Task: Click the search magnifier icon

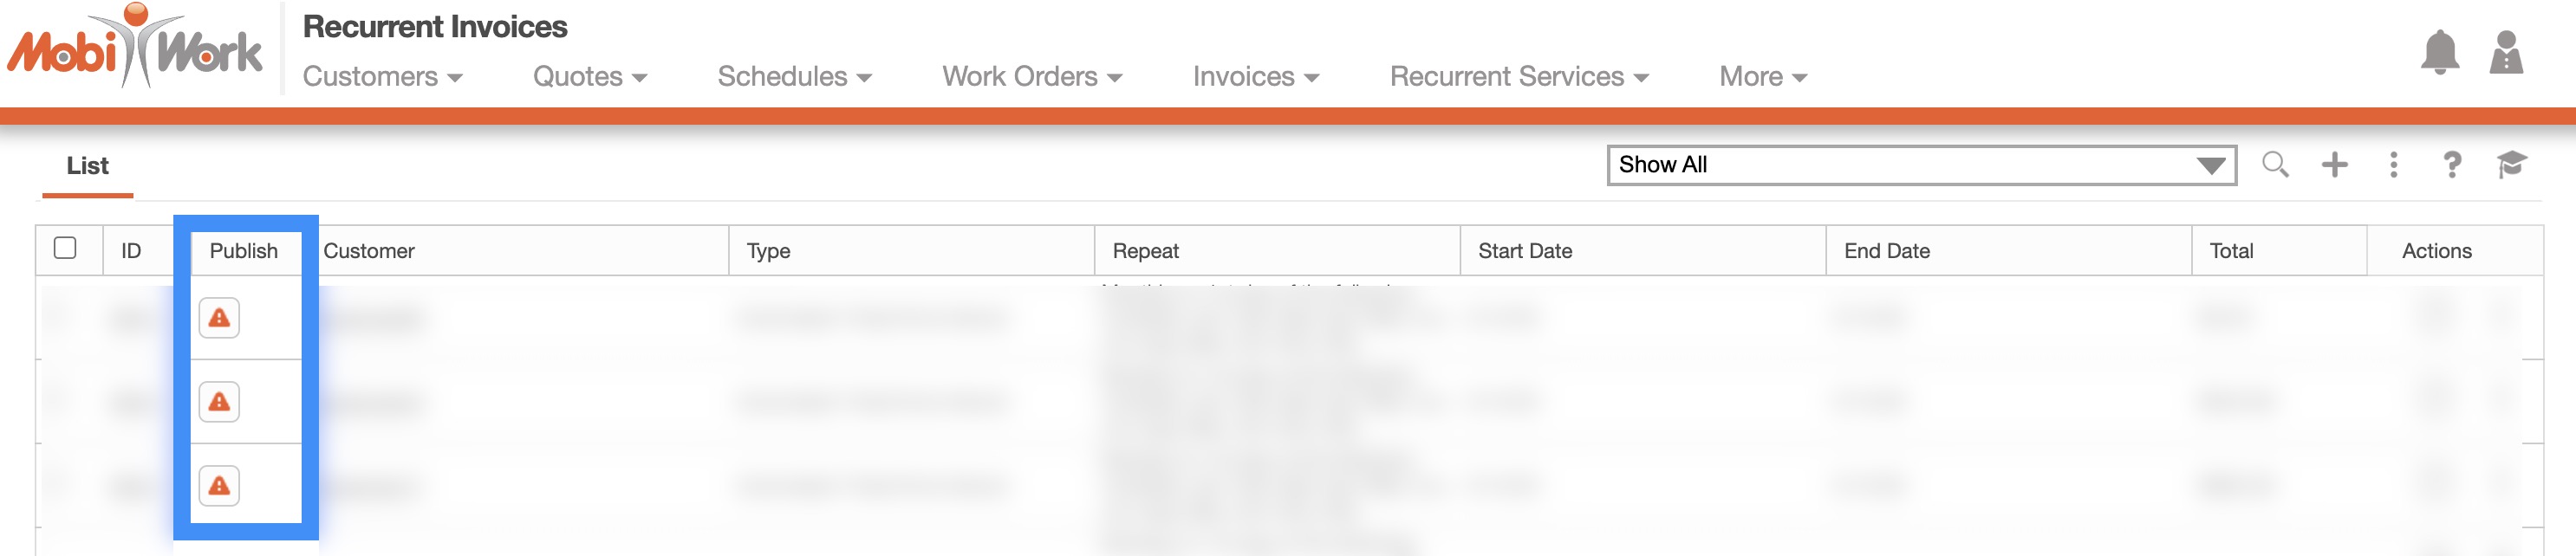Action: 2275,165
